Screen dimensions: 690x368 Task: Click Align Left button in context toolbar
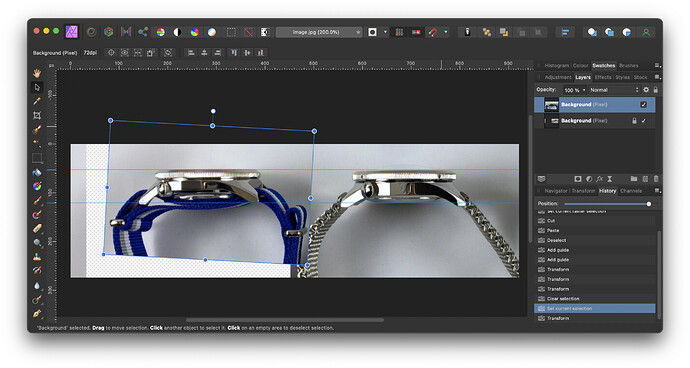[191, 53]
